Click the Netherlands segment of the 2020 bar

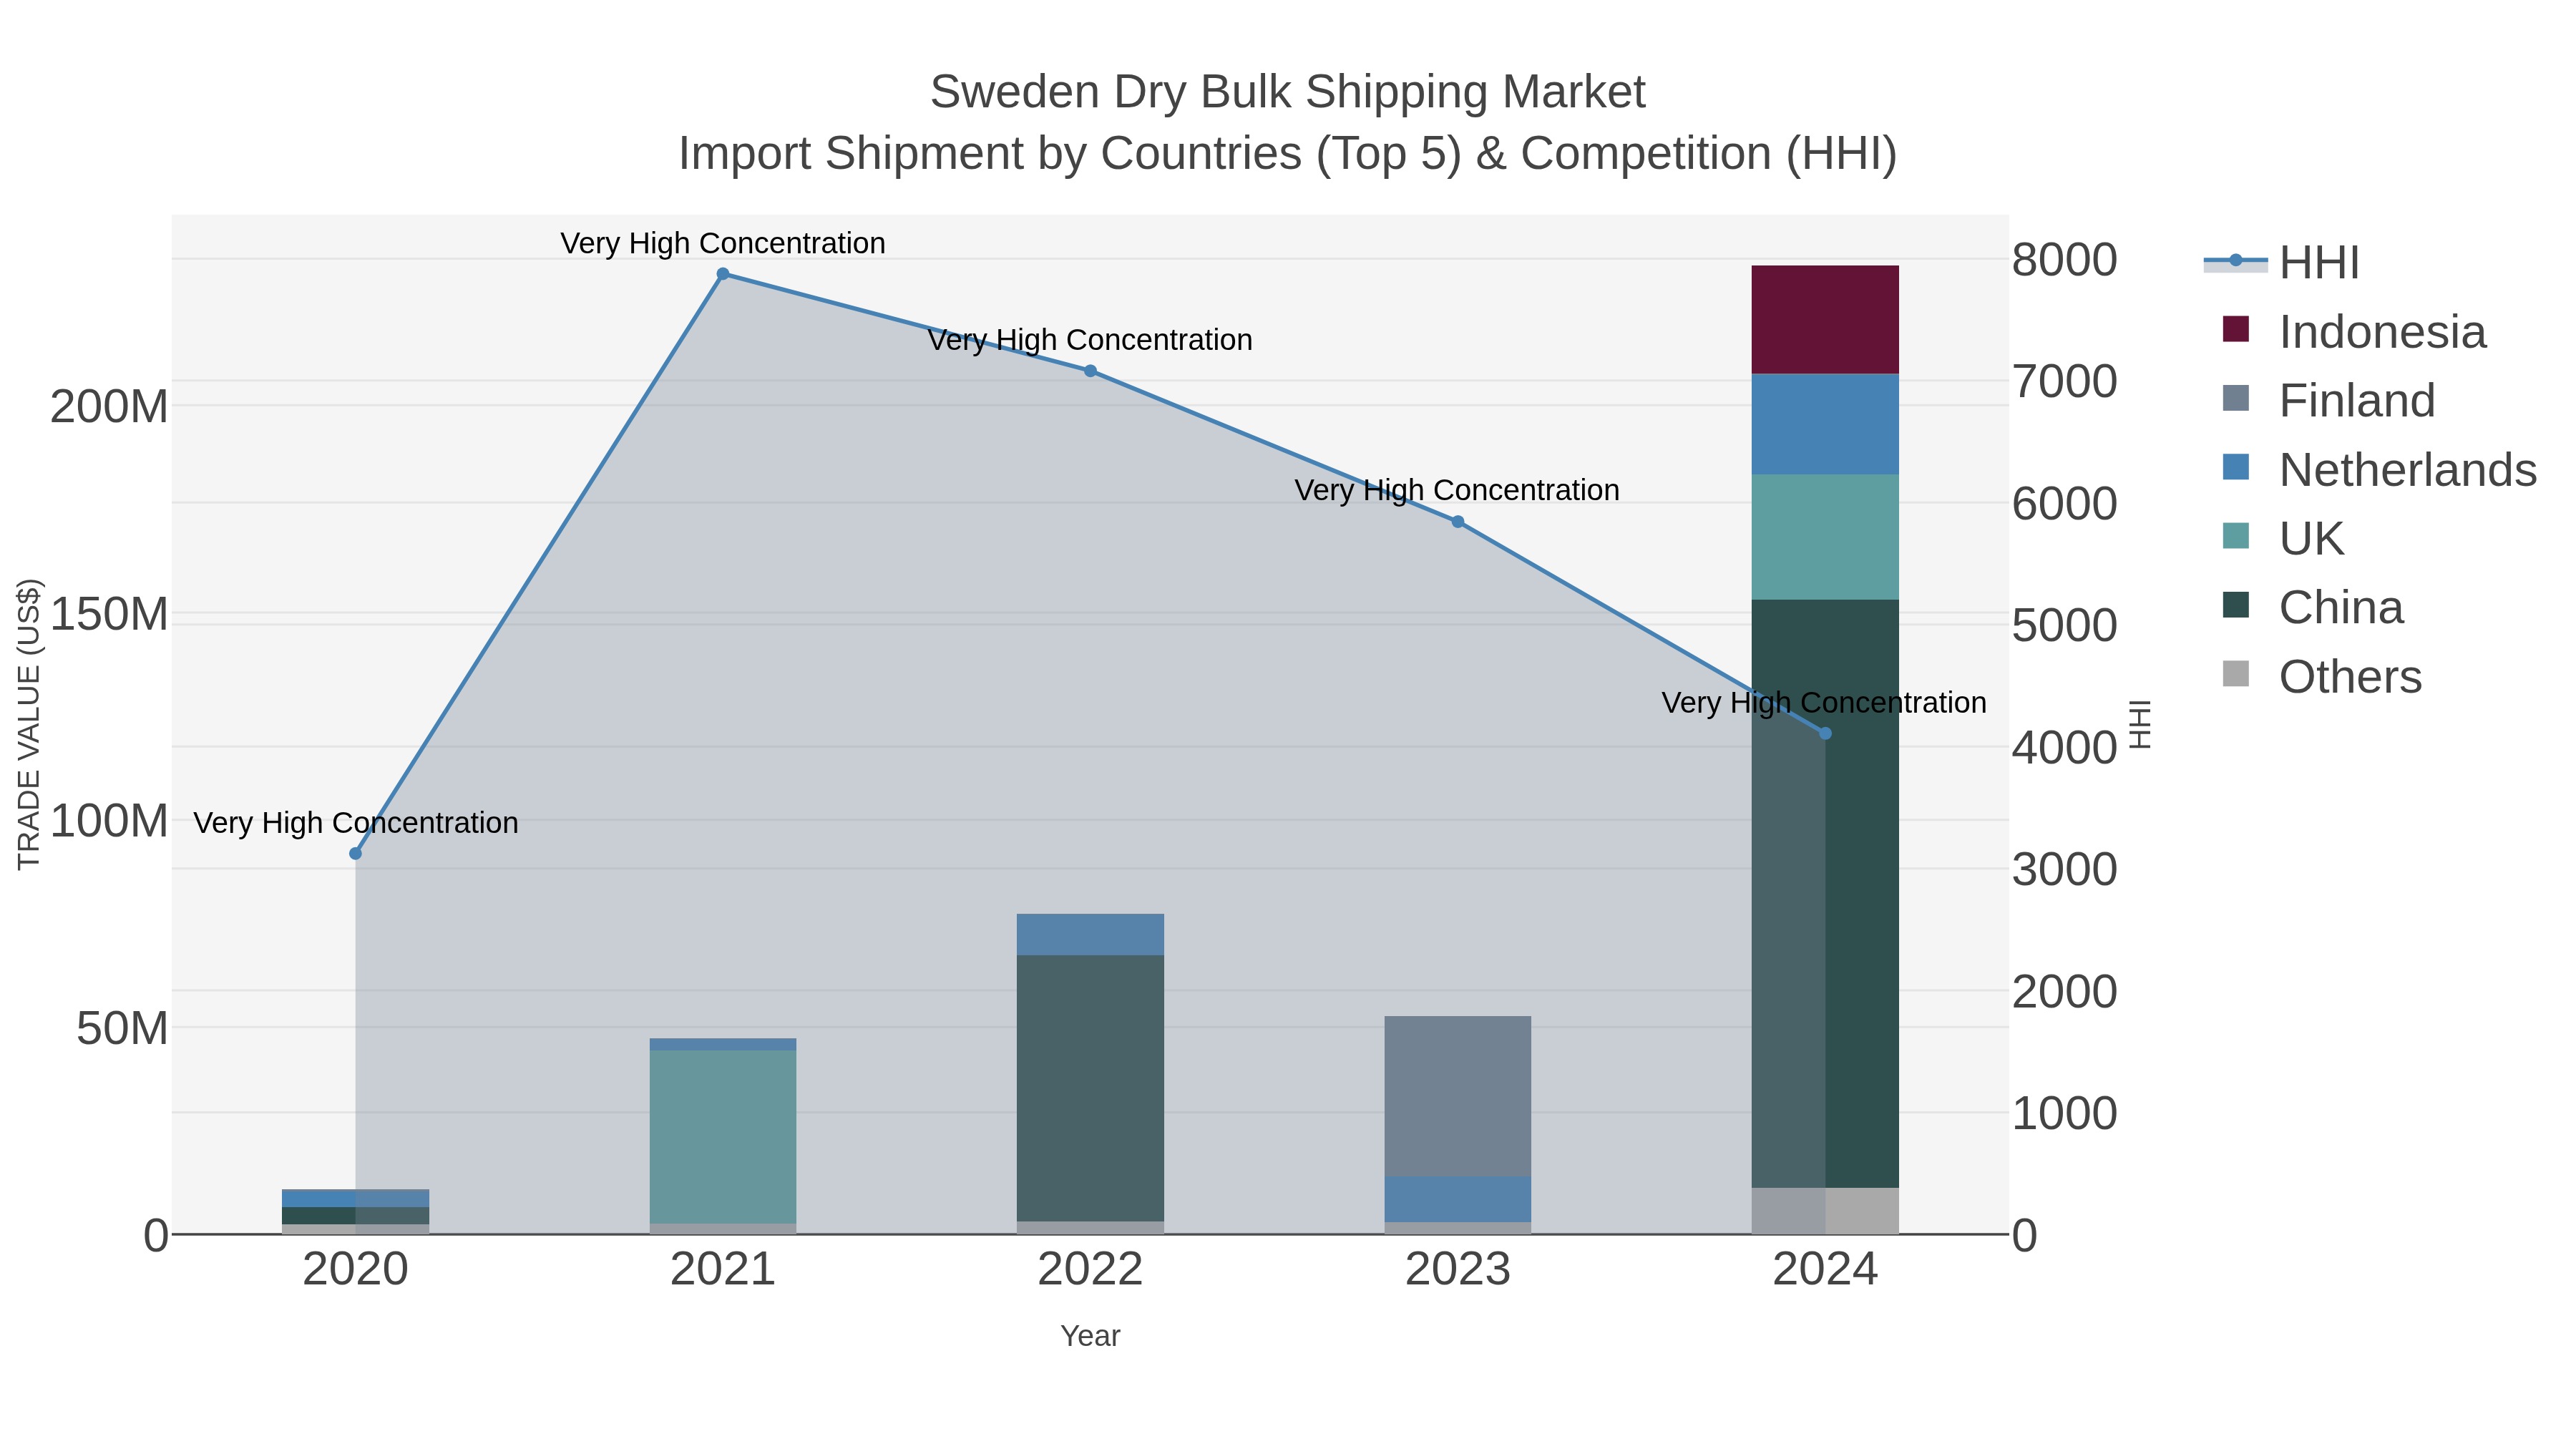pyautogui.click(x=355, y=1198)
